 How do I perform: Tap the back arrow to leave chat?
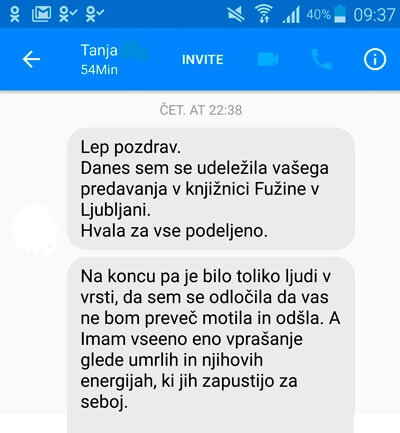[31, 59]
